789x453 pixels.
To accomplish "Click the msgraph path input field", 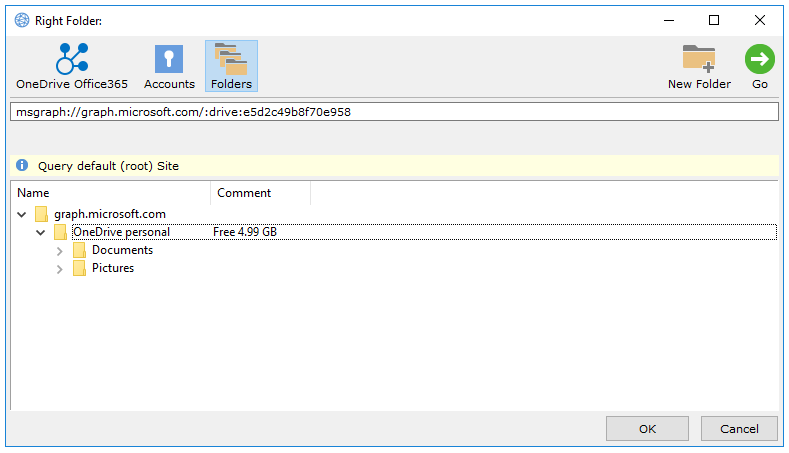I will click(x=394, y=112).
